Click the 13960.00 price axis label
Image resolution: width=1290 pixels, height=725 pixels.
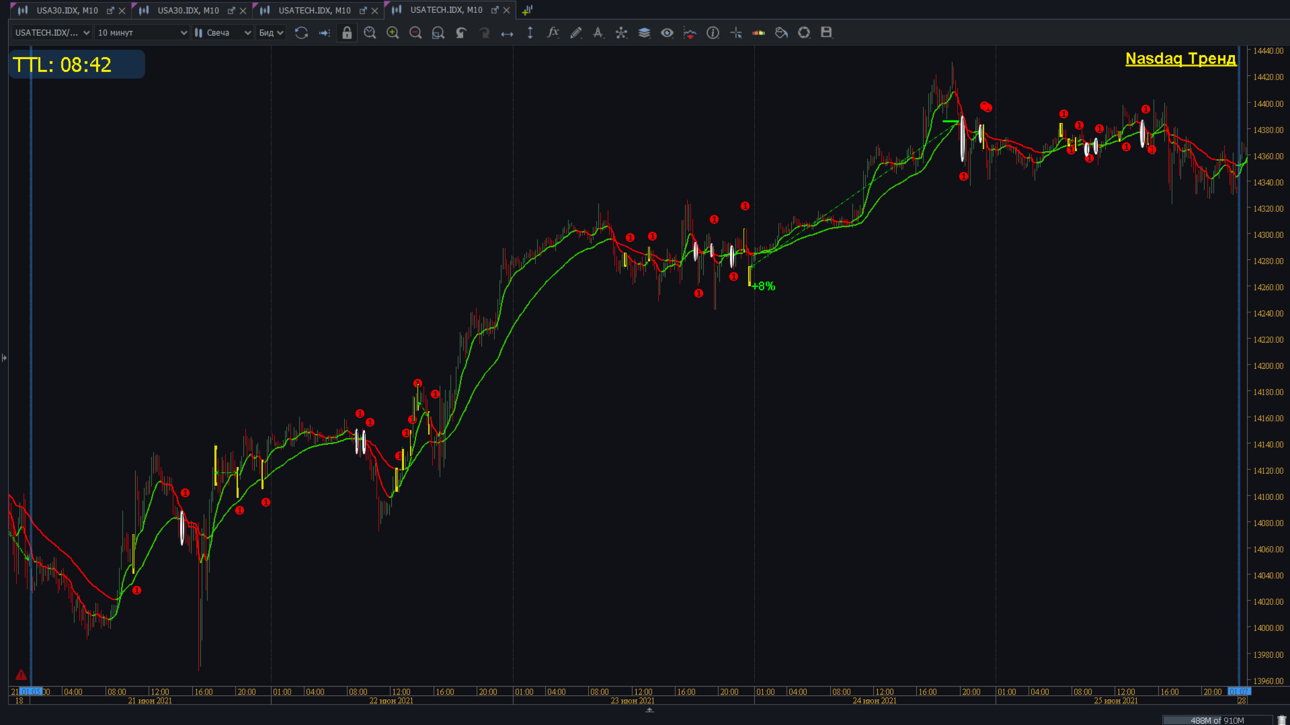click(1268, 681)
